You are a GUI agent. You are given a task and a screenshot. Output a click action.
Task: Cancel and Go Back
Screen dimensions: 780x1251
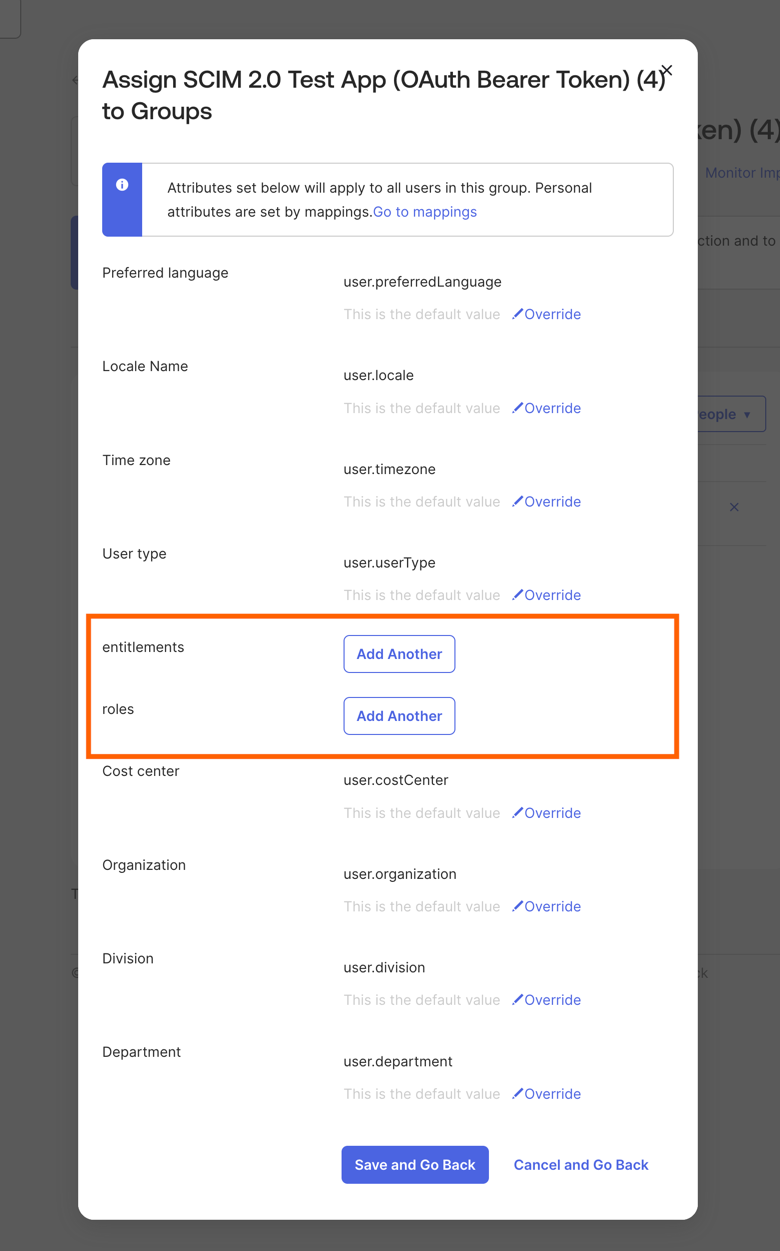[x=581, y=1165]
